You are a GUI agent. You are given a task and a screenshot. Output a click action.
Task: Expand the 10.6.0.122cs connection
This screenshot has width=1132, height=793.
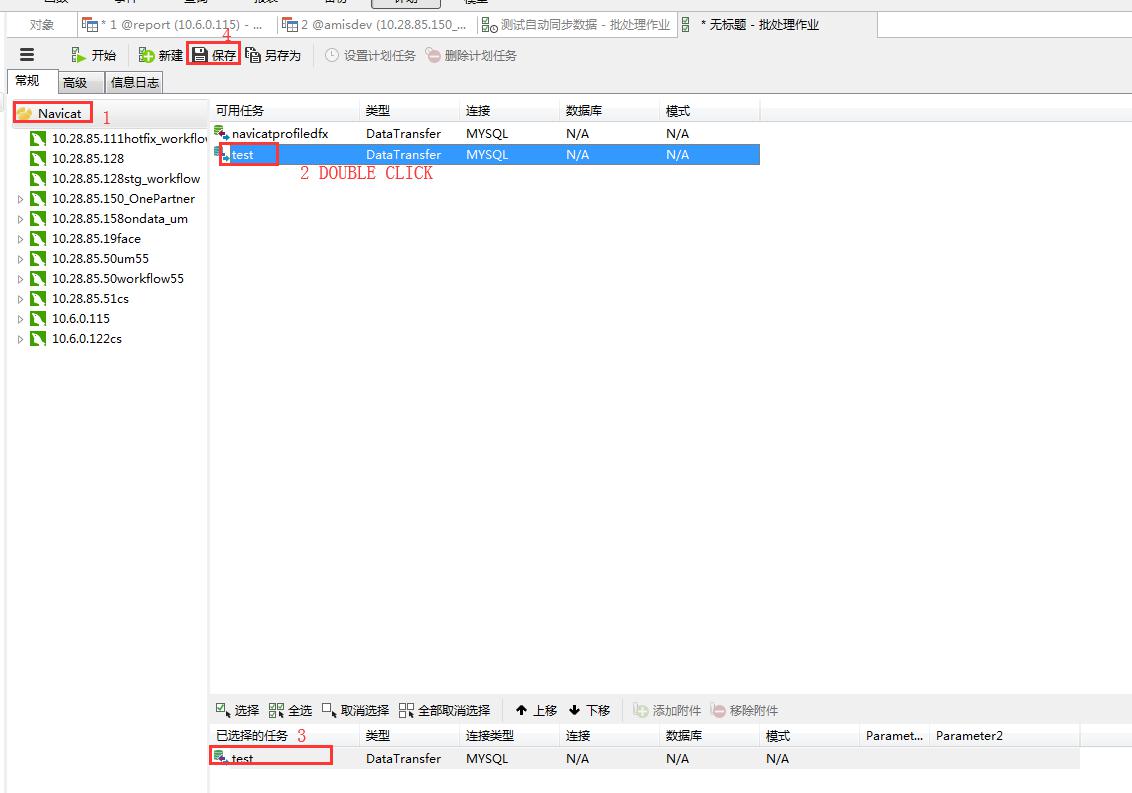(20, 339)
